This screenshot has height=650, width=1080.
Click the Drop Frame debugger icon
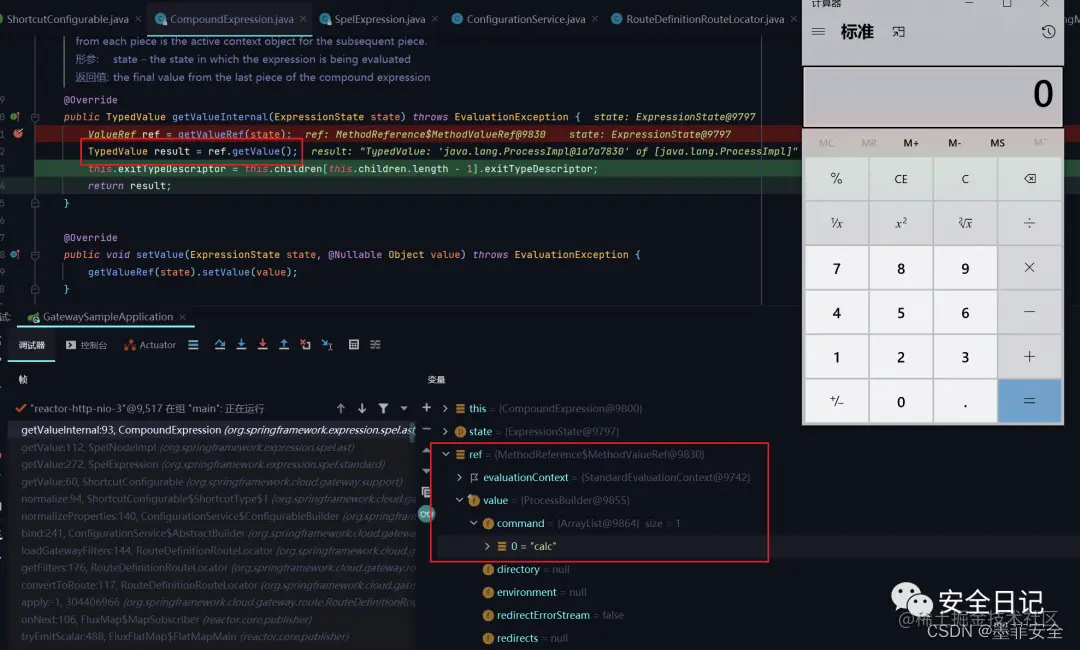point(305,344)
